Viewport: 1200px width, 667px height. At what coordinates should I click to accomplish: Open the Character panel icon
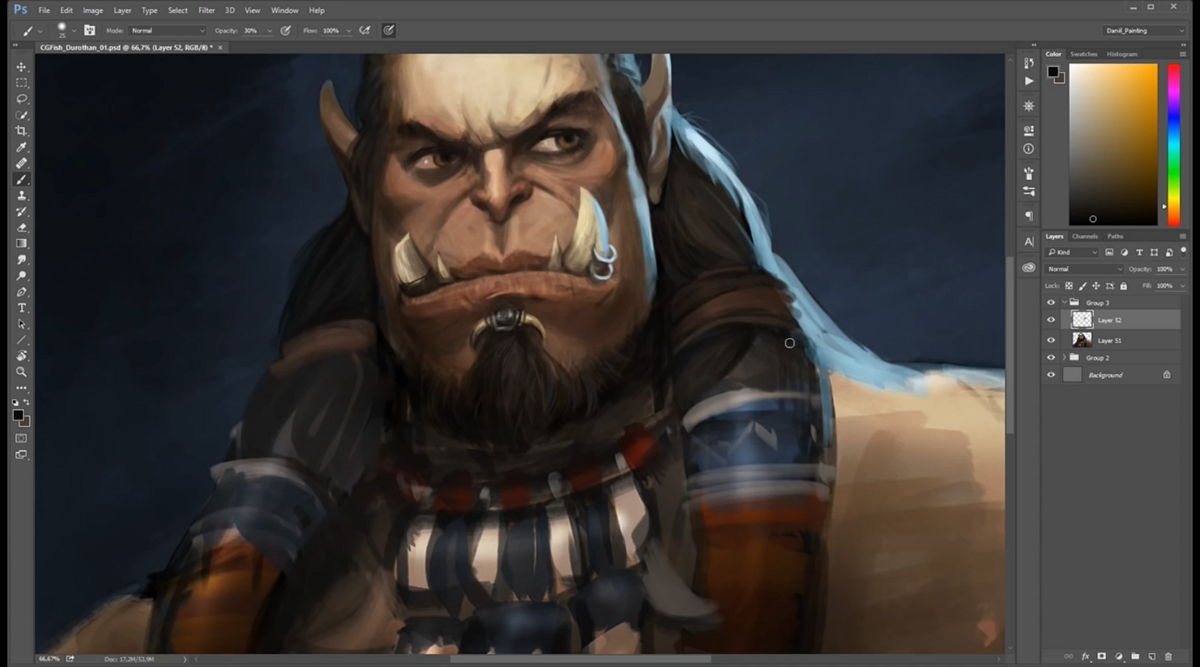point(1029,241)
